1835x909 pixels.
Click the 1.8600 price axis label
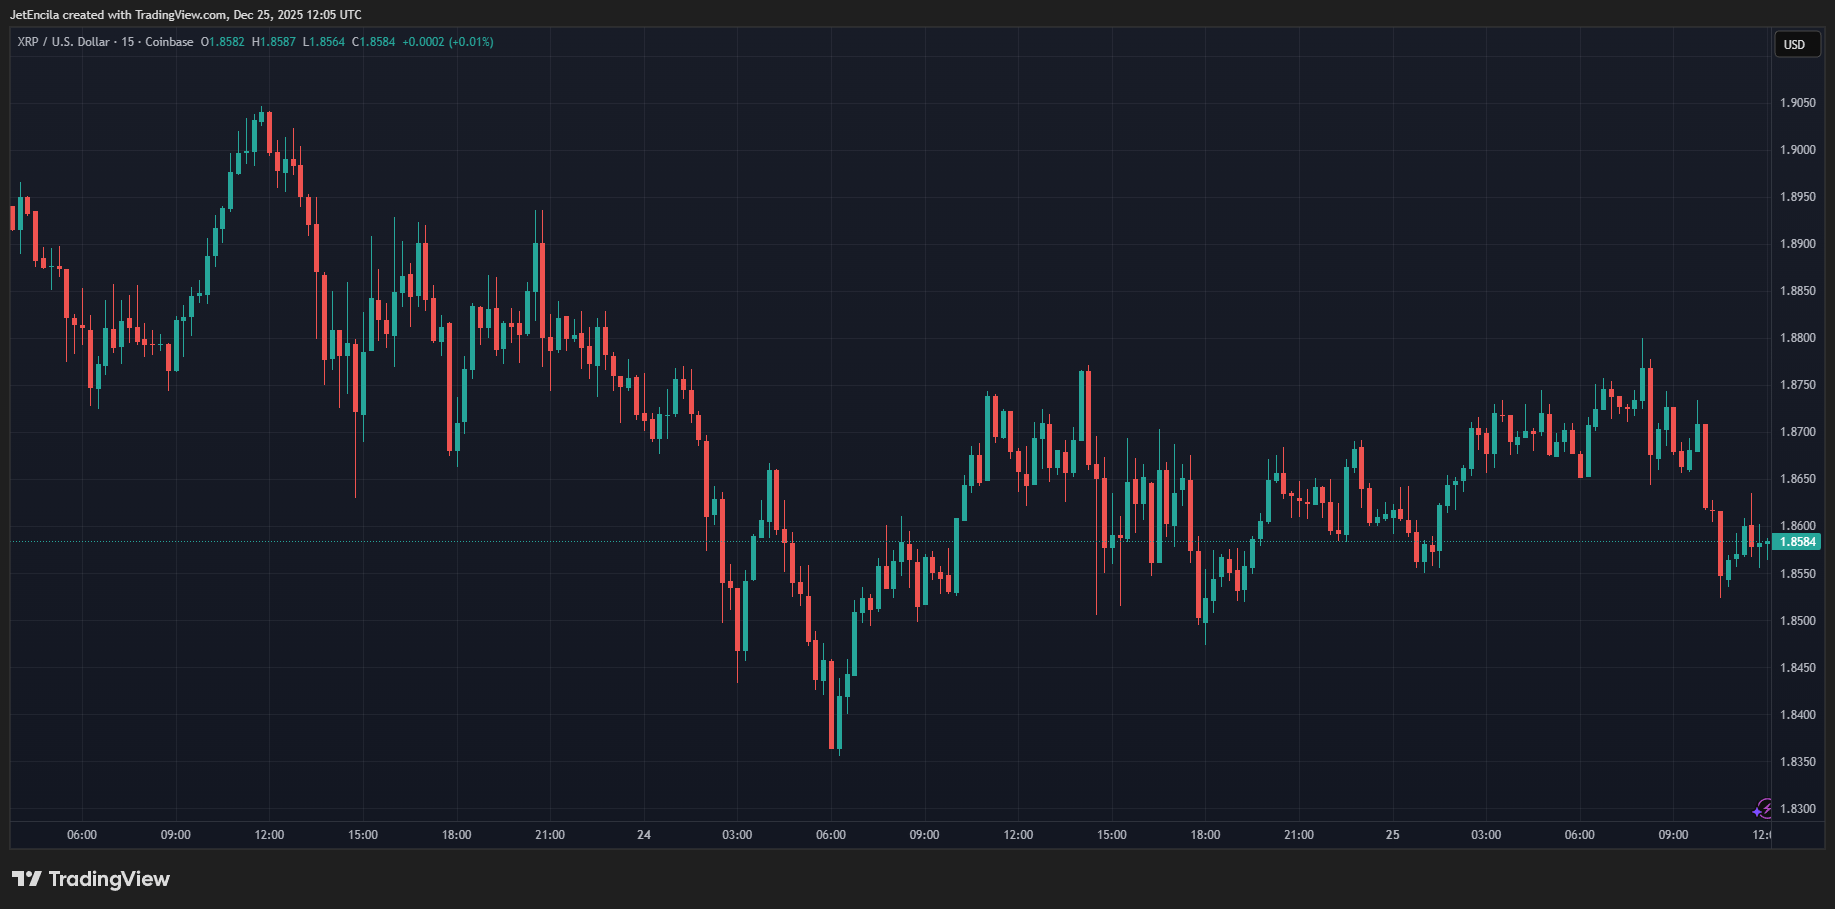1798,526
